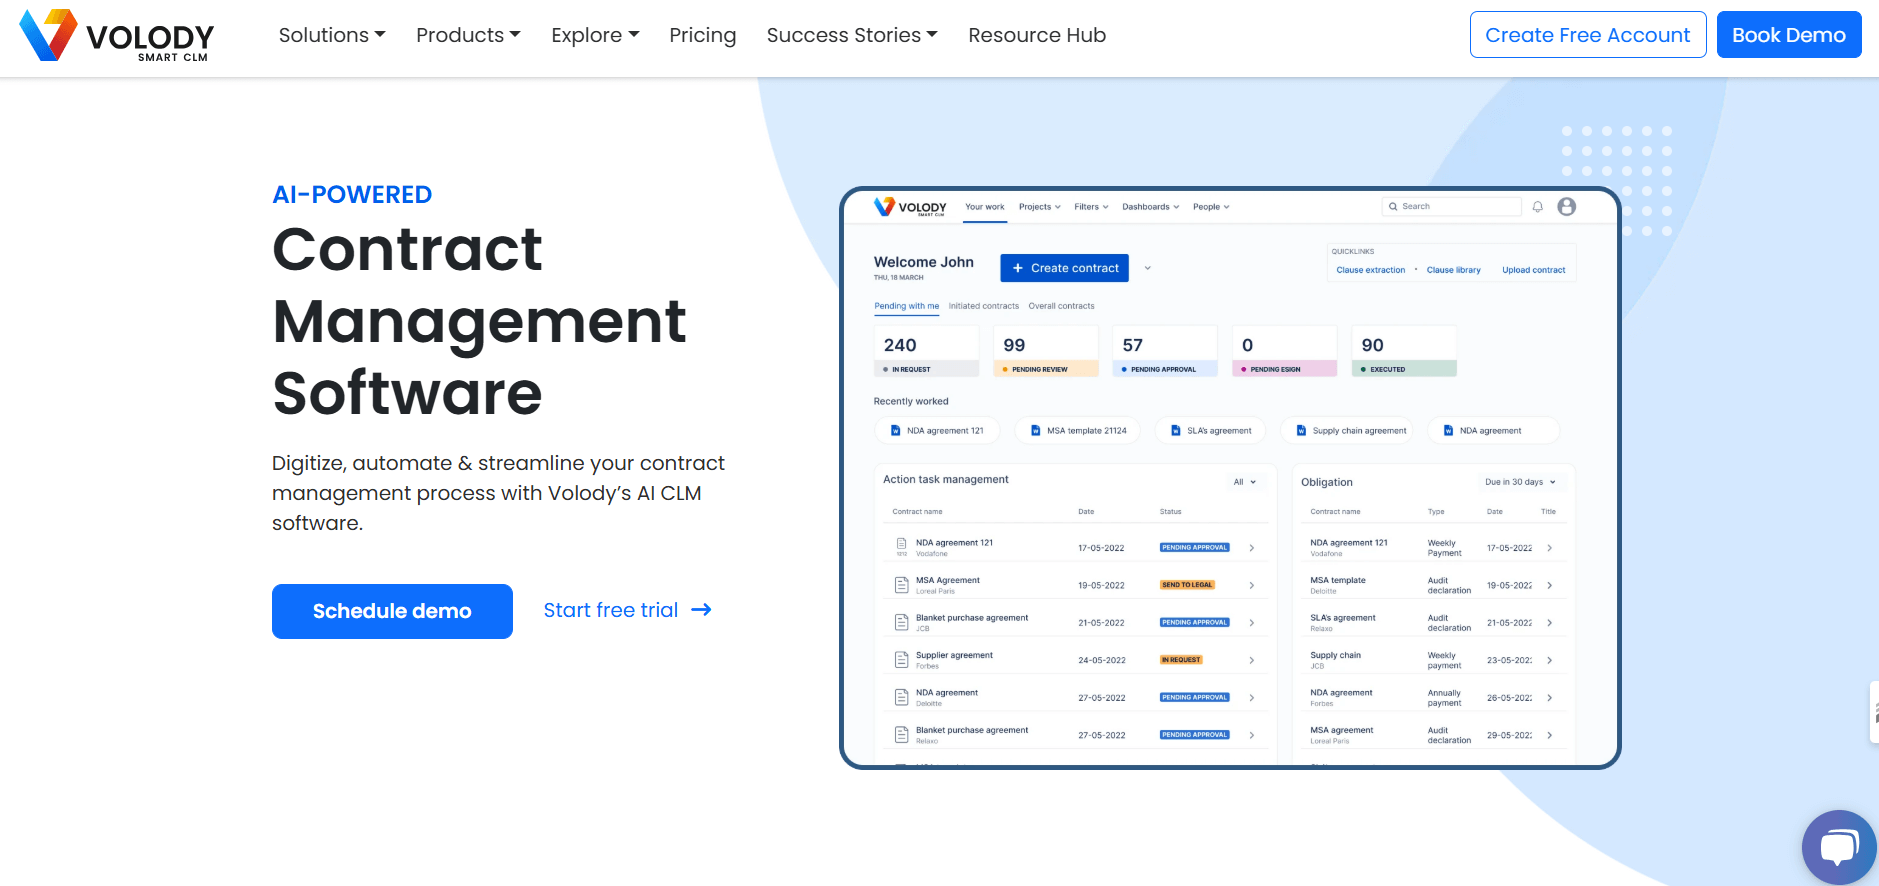Screen dimensions: 1879x886
Task: Click Clause library quicklink
Action: point(1453,270)
